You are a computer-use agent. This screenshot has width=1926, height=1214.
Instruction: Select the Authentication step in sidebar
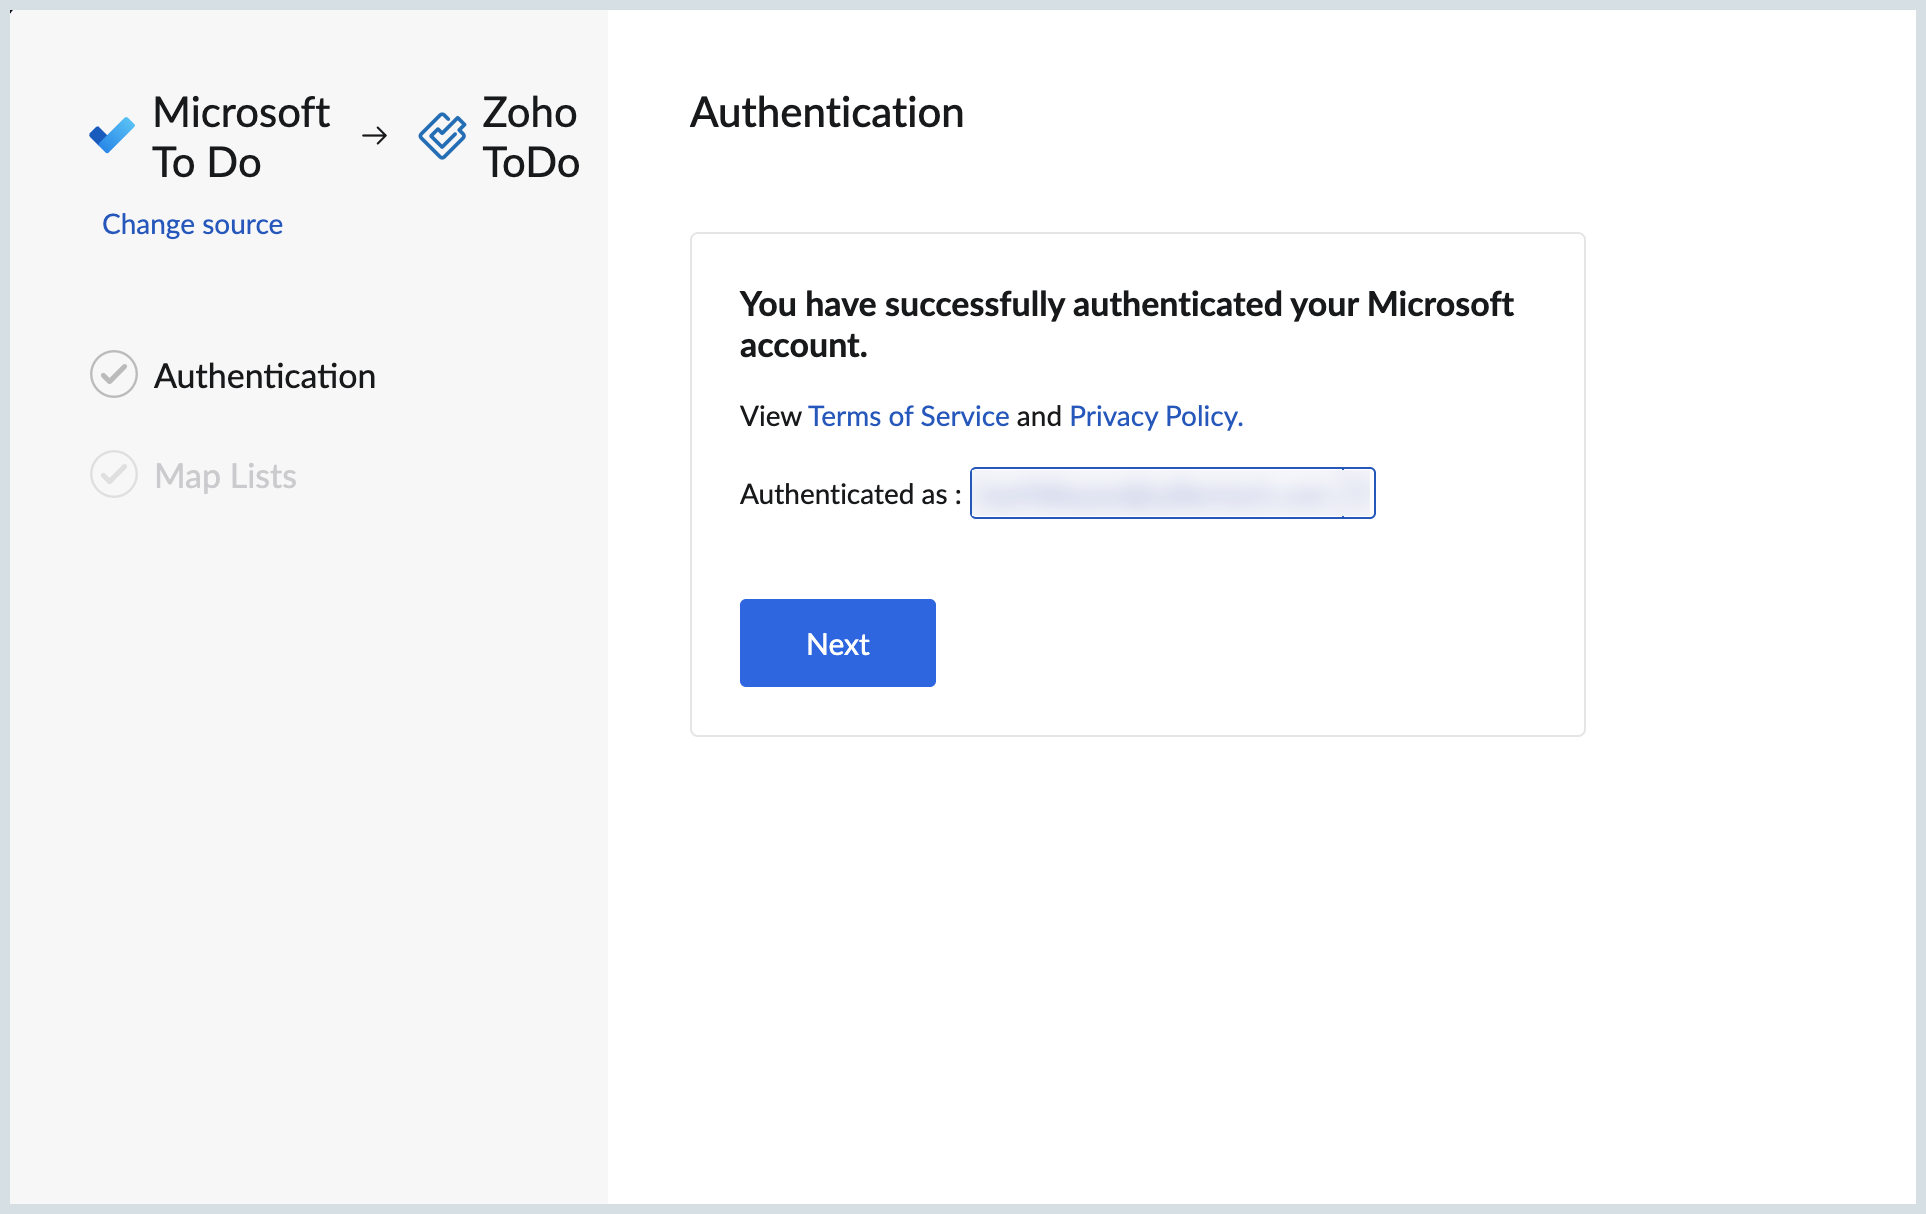(264, 376)
